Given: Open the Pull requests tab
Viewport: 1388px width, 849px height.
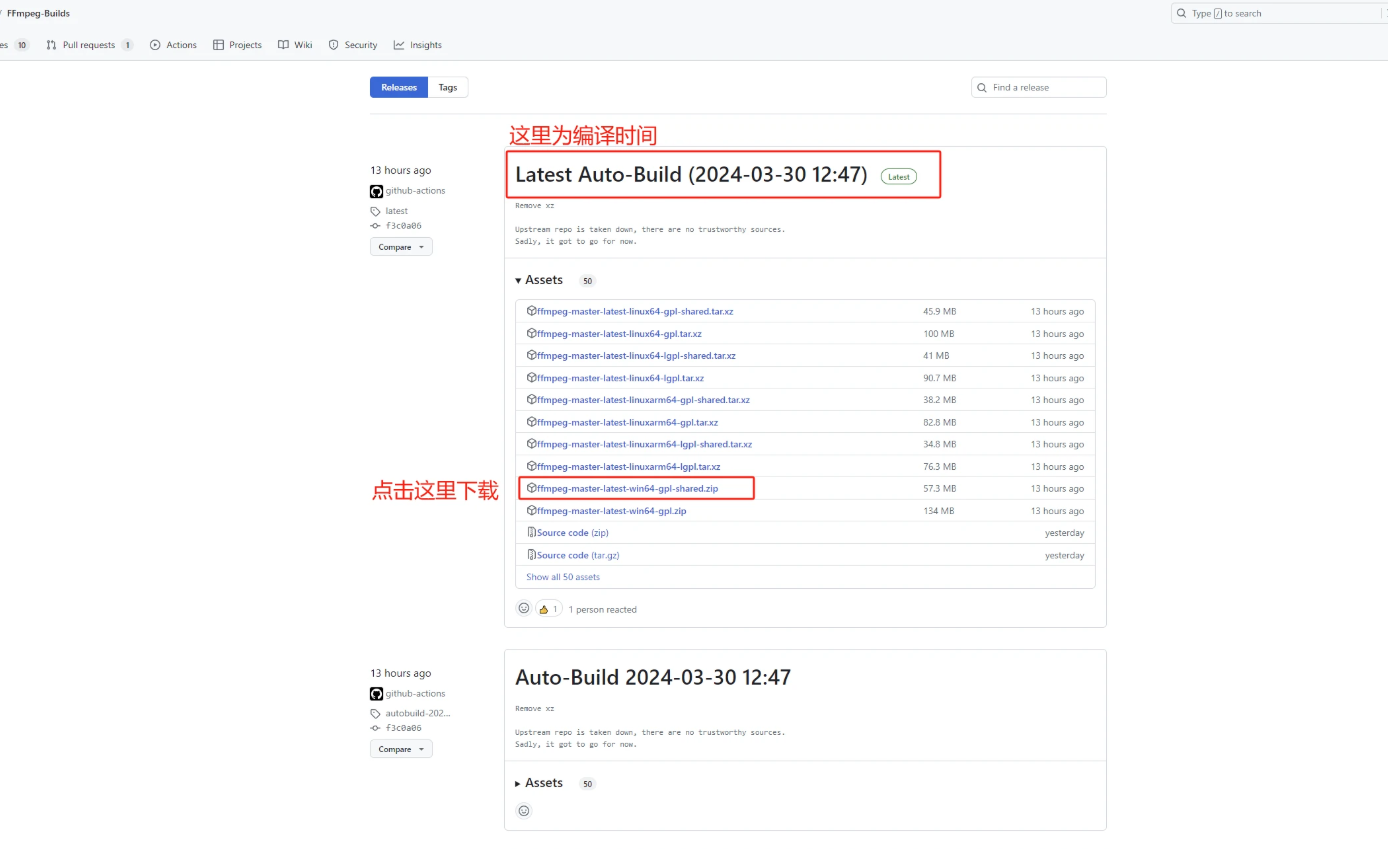Looking at the screenshot, I should pos(89,45).
